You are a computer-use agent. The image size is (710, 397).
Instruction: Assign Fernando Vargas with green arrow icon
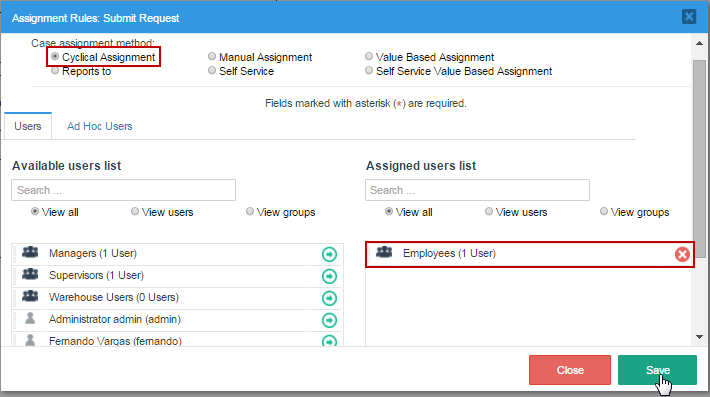click(329, 341)
